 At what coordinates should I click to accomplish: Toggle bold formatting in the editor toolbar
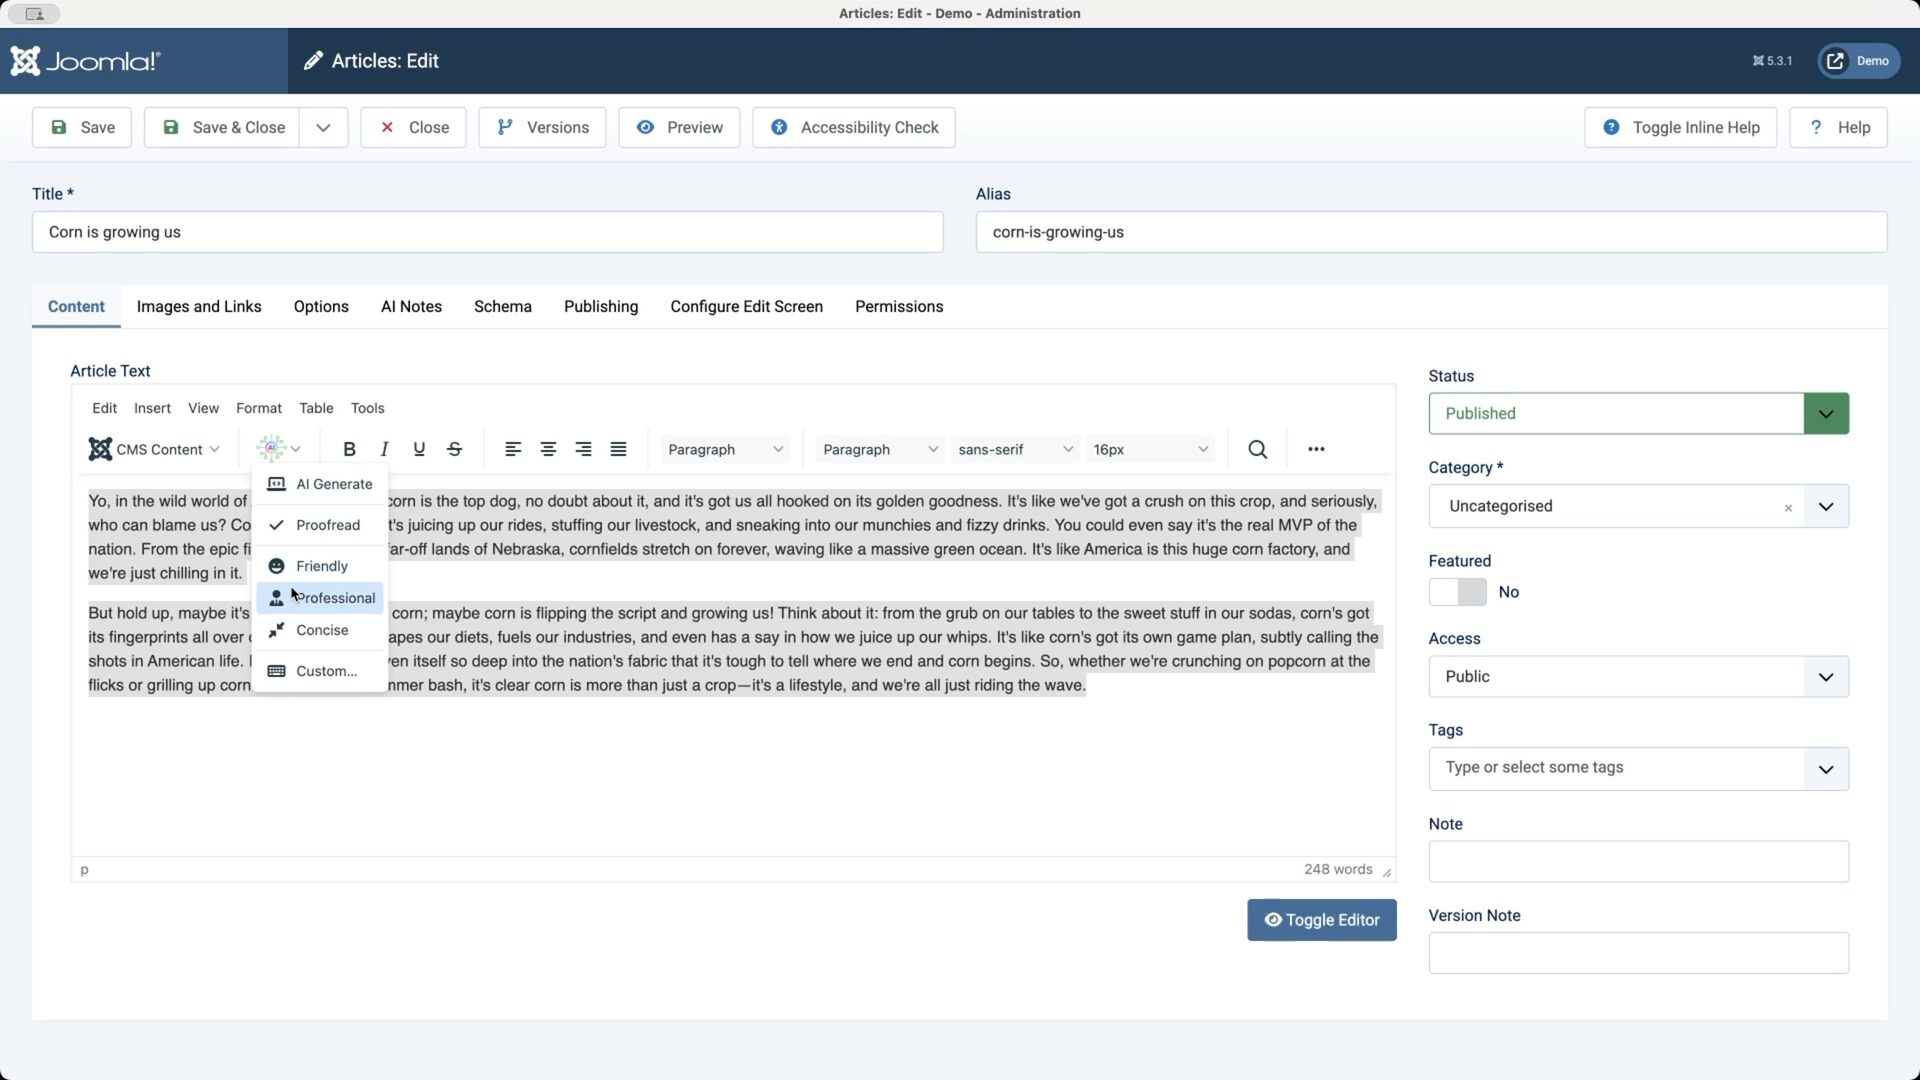pyautogui.click(x=349, y=449)
